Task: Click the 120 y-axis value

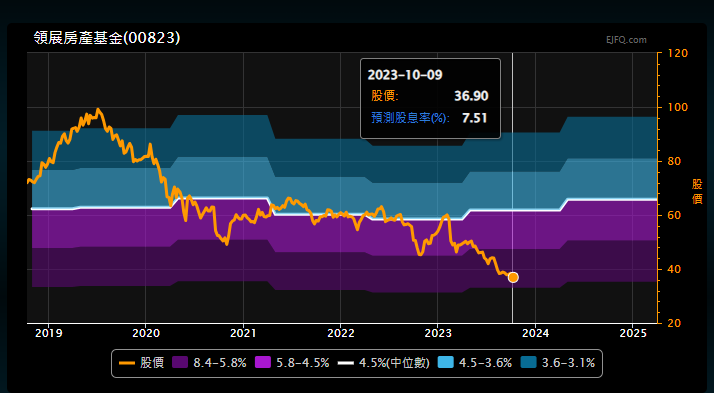Action: (x=678, y=53)
